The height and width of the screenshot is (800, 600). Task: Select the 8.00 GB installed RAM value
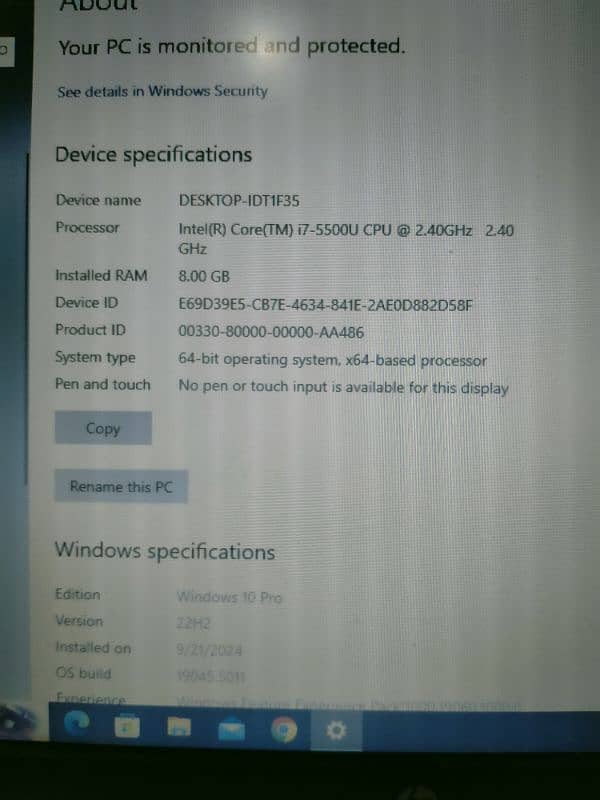(x=204, y=277)
